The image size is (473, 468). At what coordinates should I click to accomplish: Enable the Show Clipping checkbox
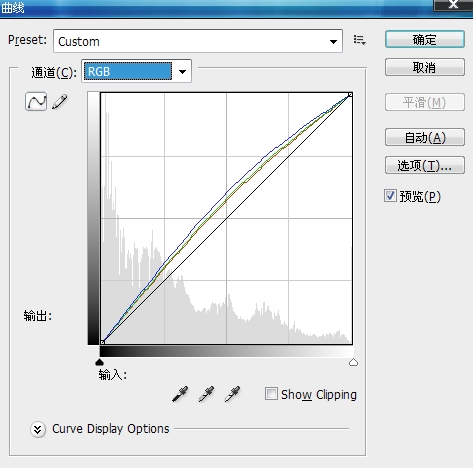(271, 394)
